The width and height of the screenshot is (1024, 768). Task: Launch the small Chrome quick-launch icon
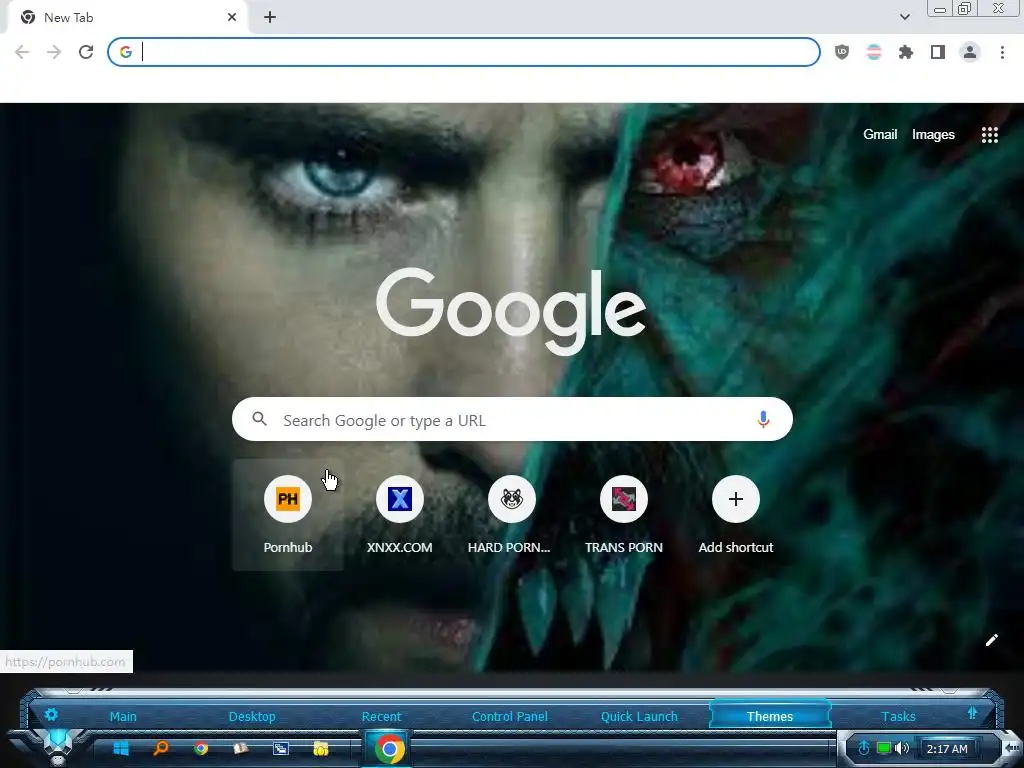(201, 748)
